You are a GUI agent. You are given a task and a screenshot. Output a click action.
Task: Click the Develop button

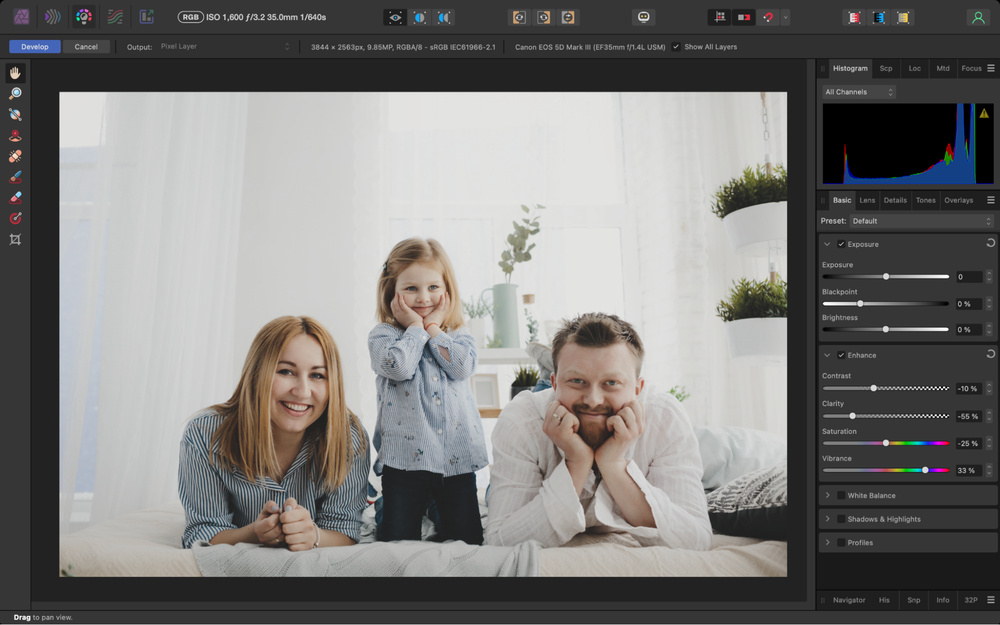[34, 46]
